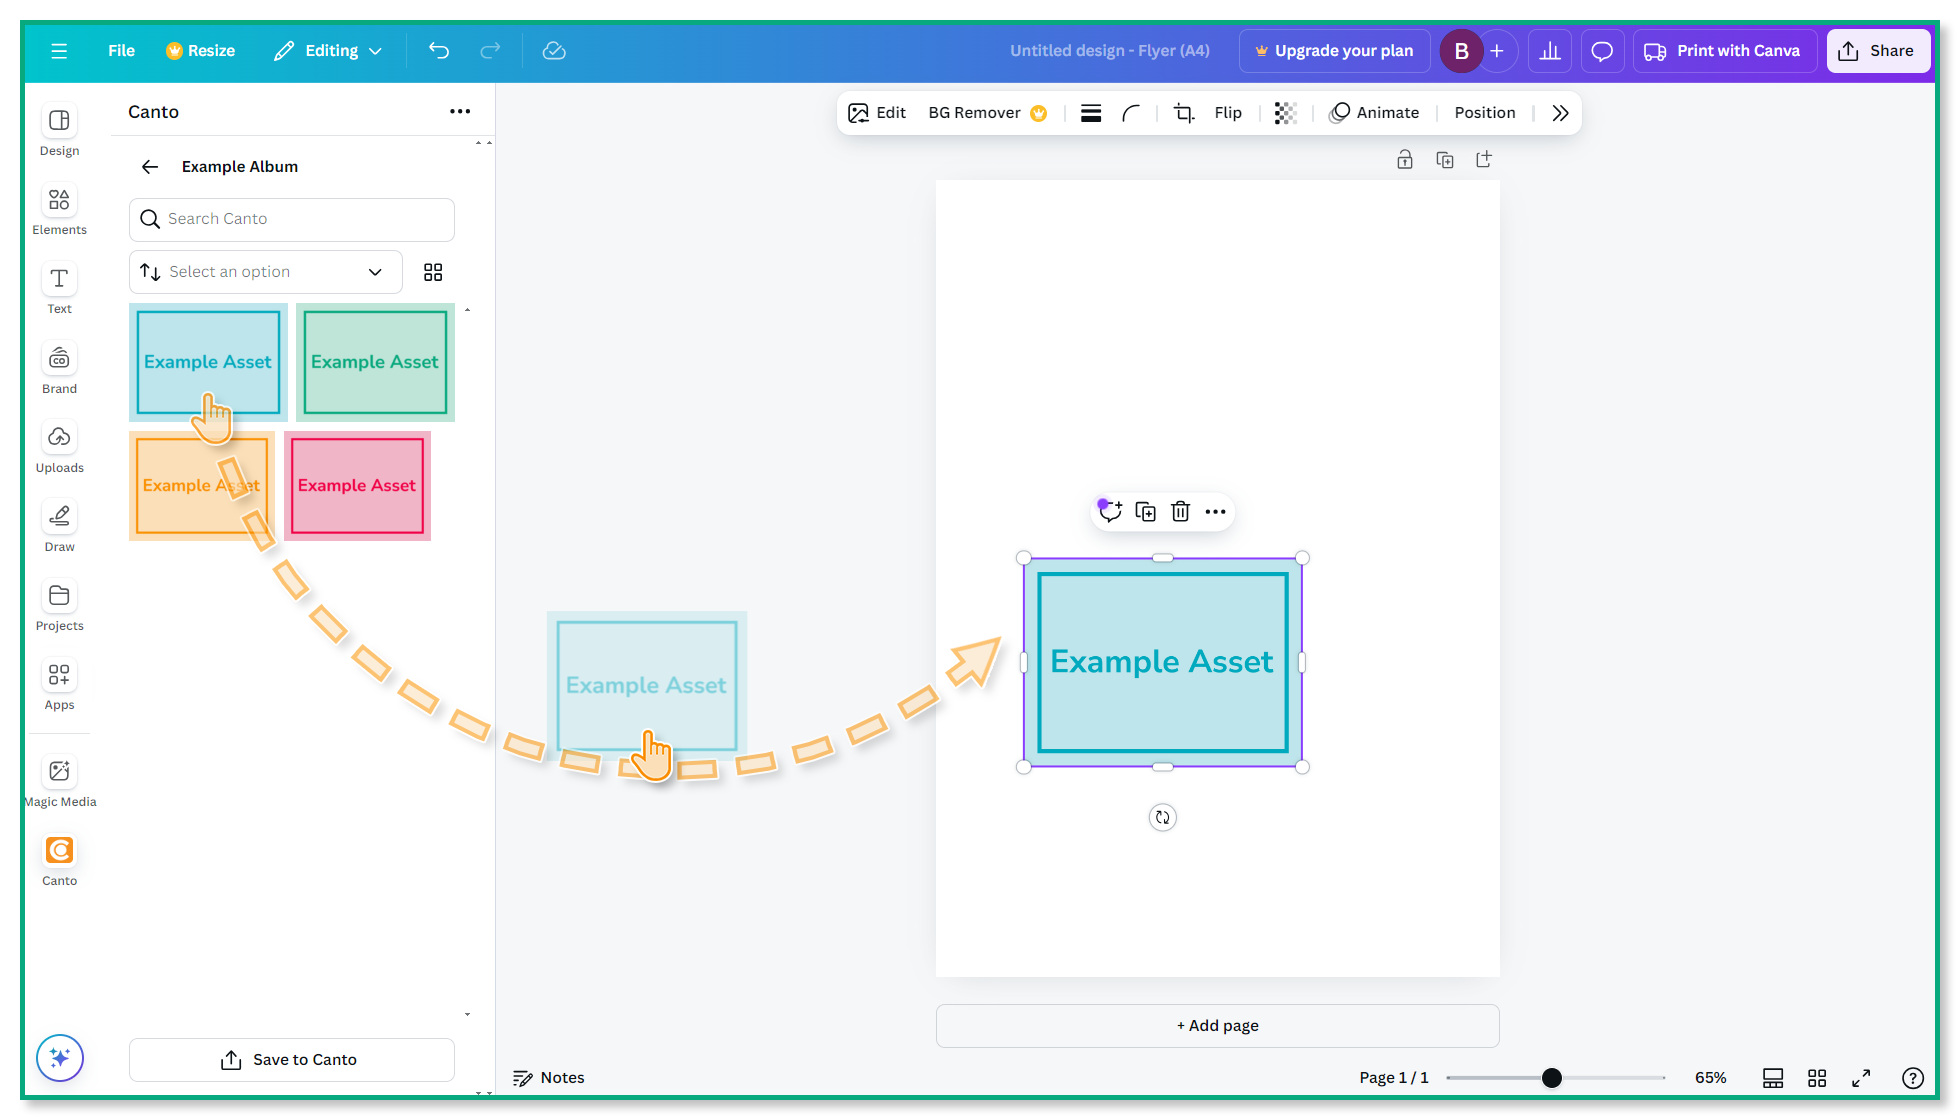1960x1120 pixels.
Task: Open the Uploads panel
Action: (59, 447)
